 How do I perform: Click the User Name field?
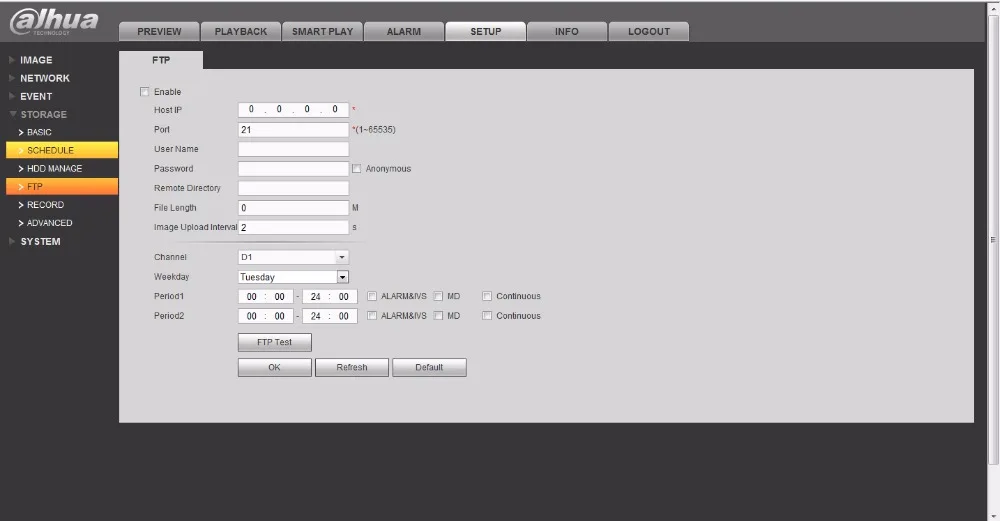(x=293, y=149)
